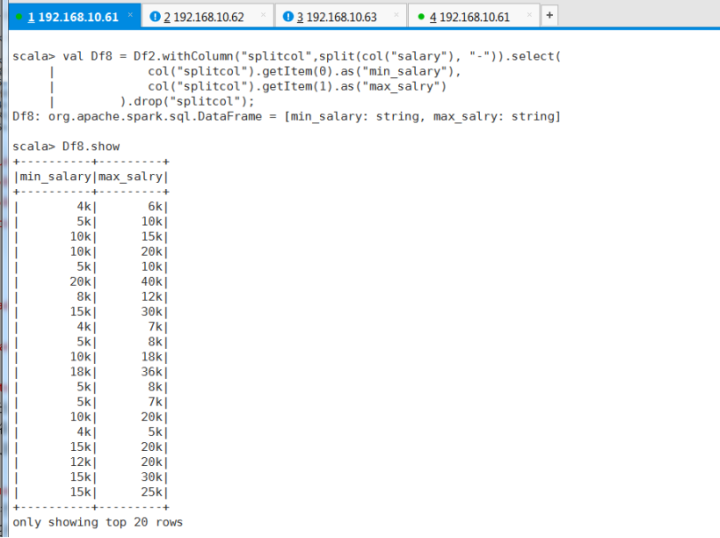Click the max_salry column header
The image size is (720, 538).
pyautogui.click(x=130, y=177)
